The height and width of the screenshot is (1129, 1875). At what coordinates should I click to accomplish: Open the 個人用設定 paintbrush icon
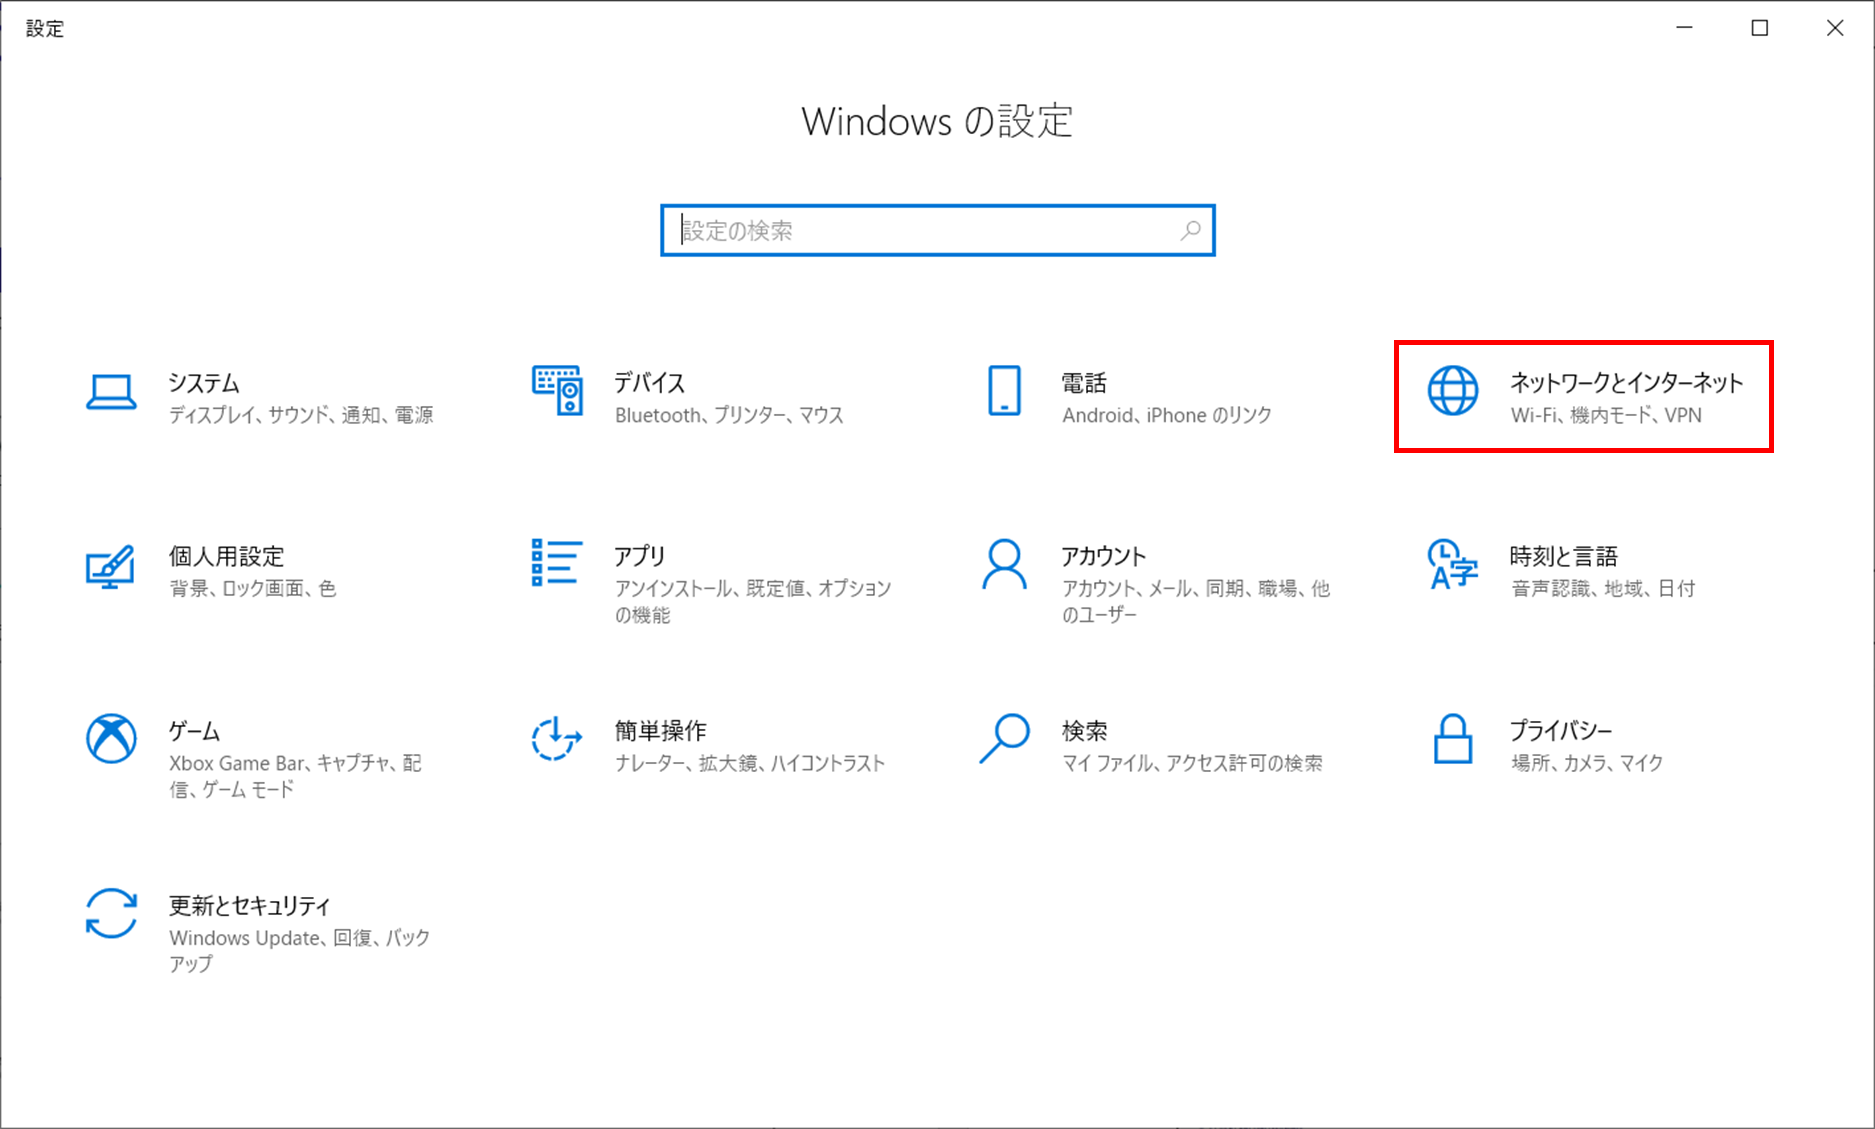[x=111, y=566]
